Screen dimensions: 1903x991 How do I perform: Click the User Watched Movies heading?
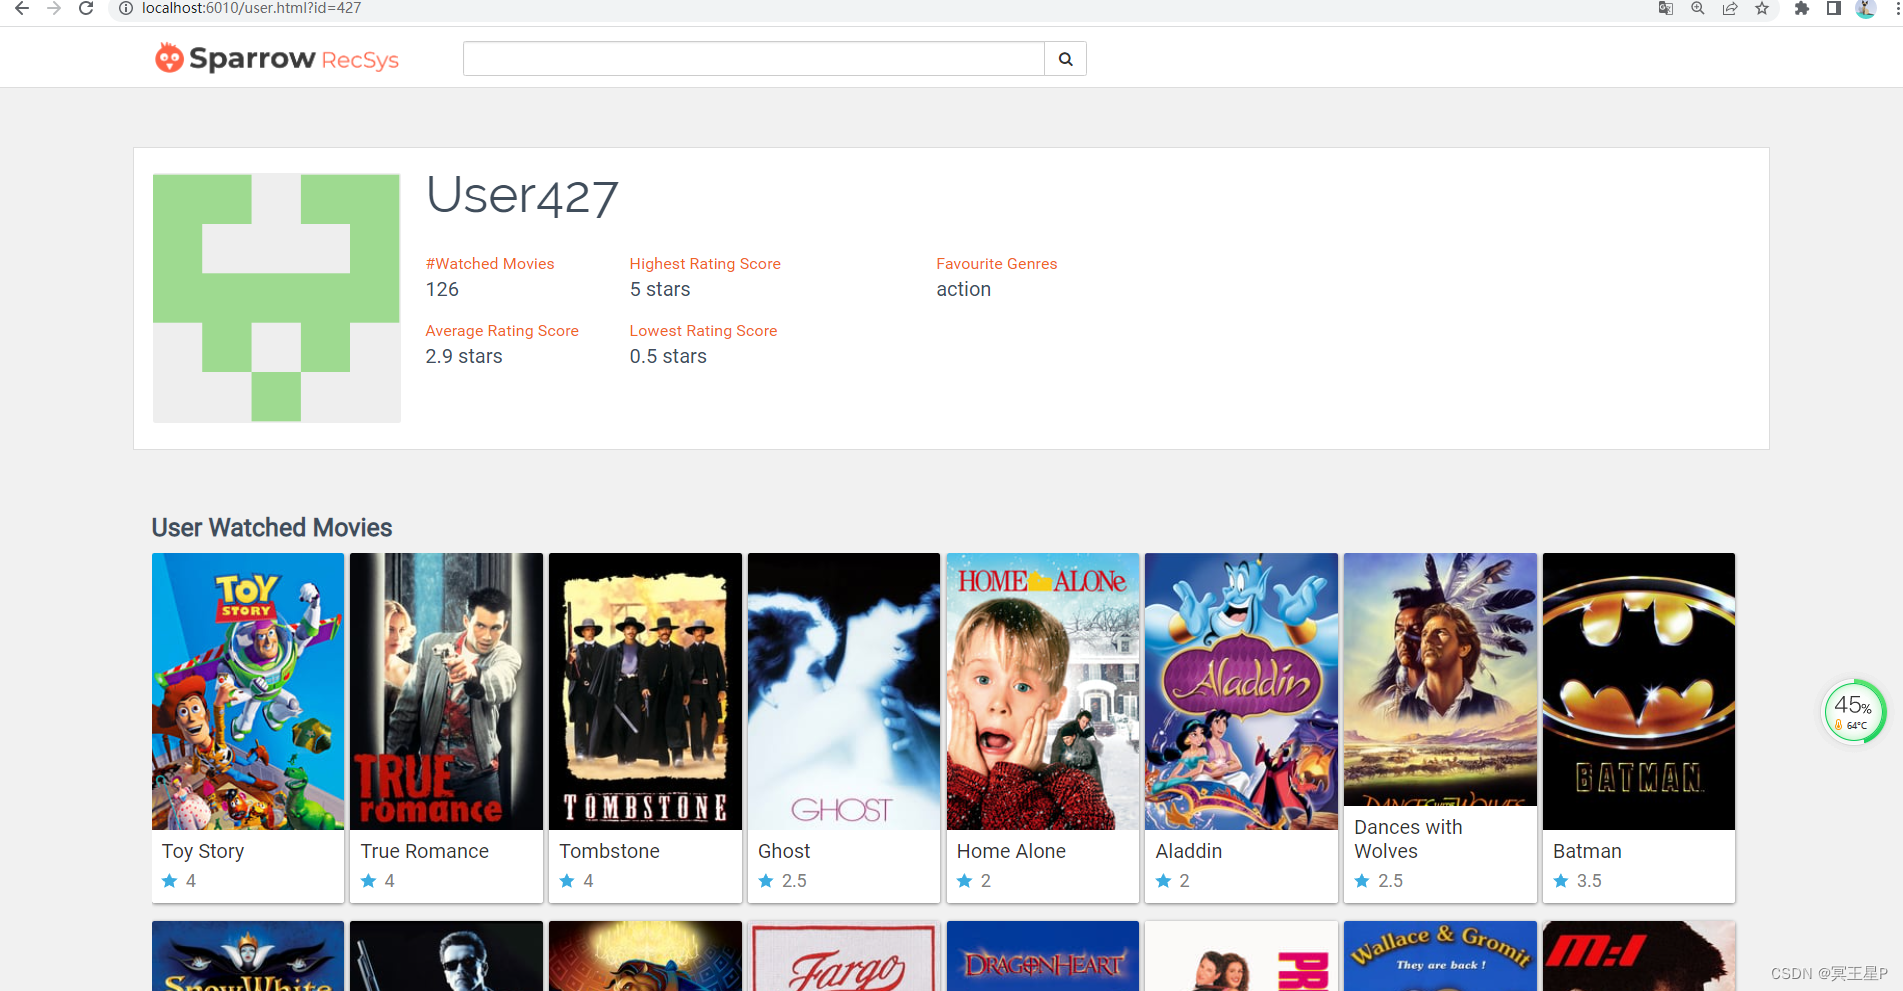[272, 528]
